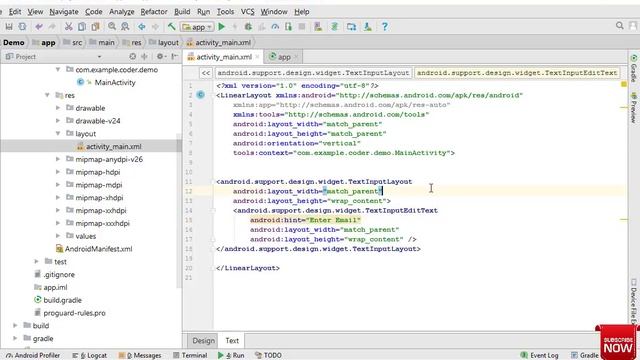Viewport: 640px width, 360px height.
Task: Select AndroidManifest.xml in the project tree
Action: 98,249
